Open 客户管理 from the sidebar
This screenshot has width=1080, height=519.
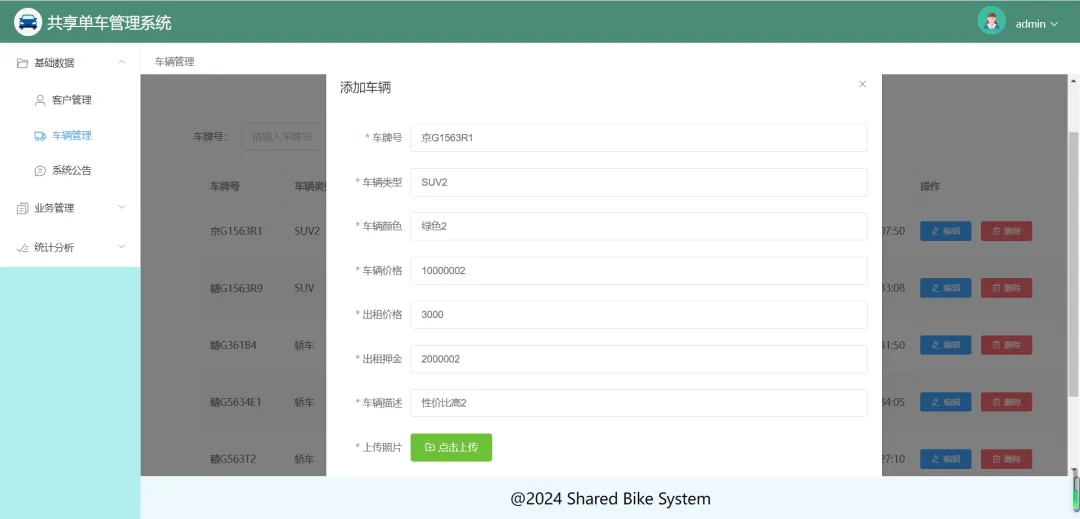click(x=70, y=100)
